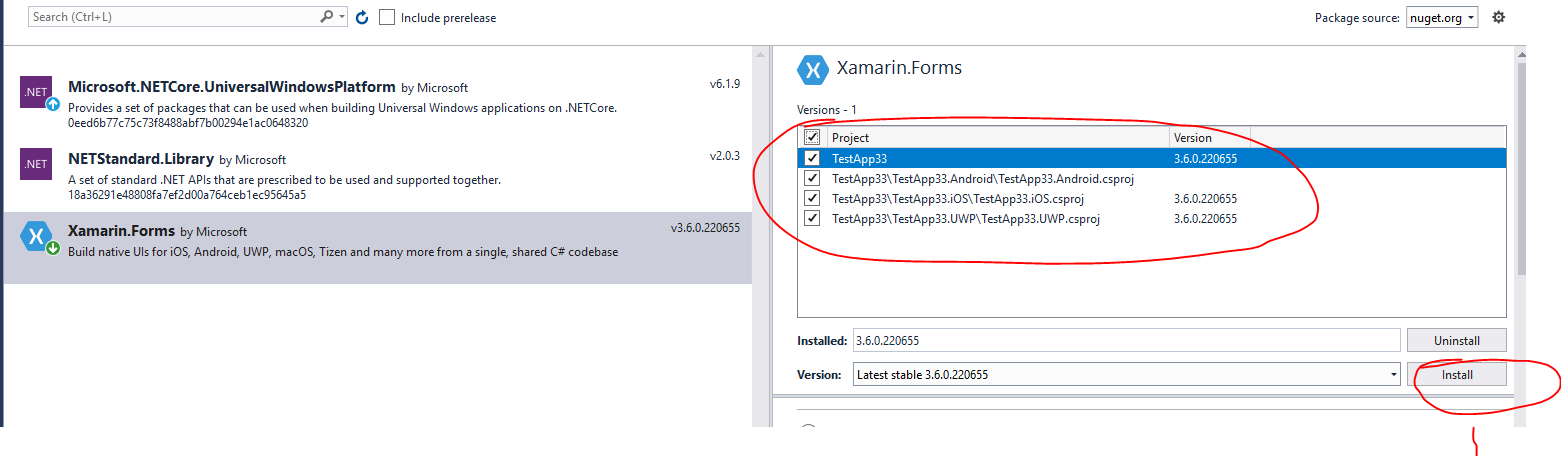The width and height of the screenshot is (1561, 456).
Task: Click the v2.0.3 version label
Action: 724,156
